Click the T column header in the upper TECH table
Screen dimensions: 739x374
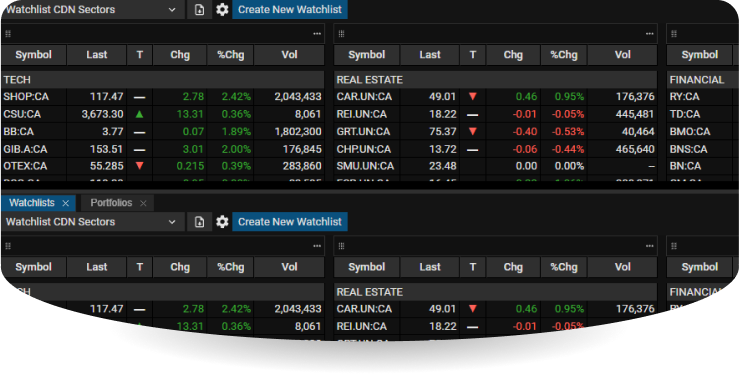[140, 55]
